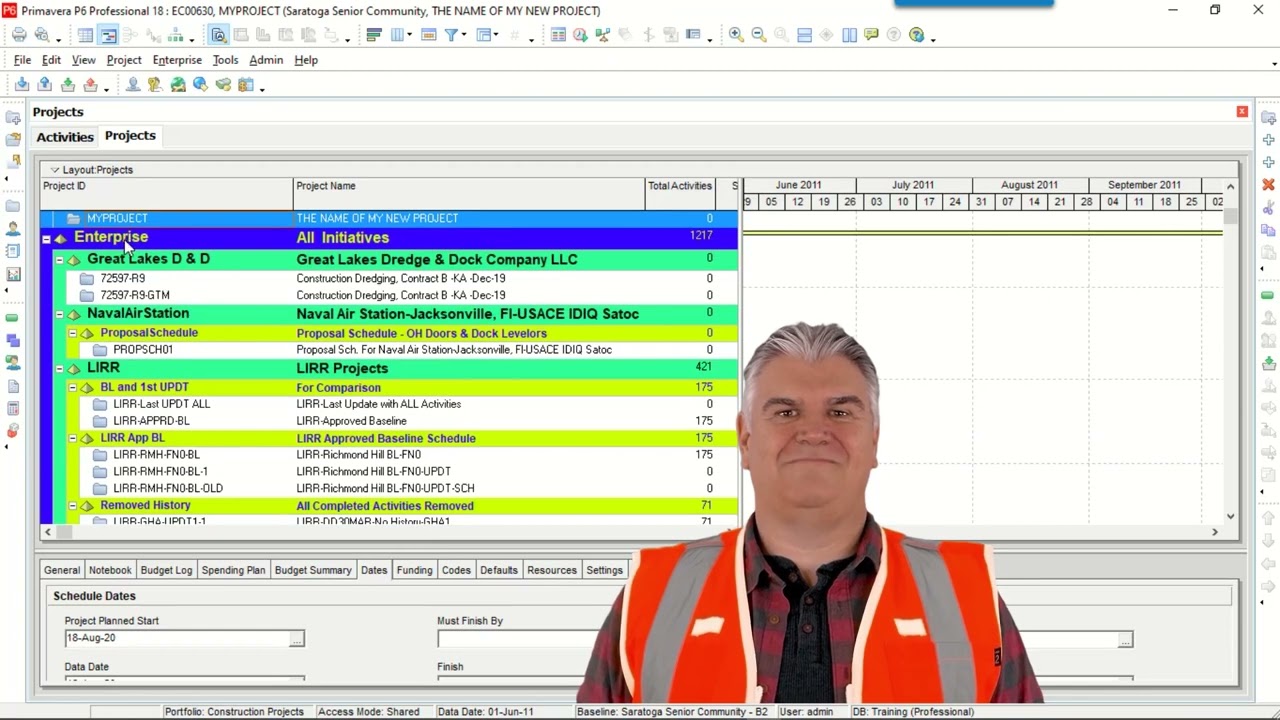Viewport: 1280px width, 720px height.
Task: Click the Project Planned Start date picker button
Action: tap(296, 638)
